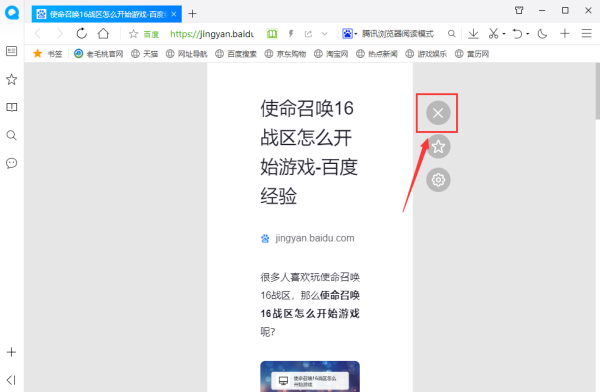
Task: Open the 淘宝网 bookmark
Action: point(331,54)
